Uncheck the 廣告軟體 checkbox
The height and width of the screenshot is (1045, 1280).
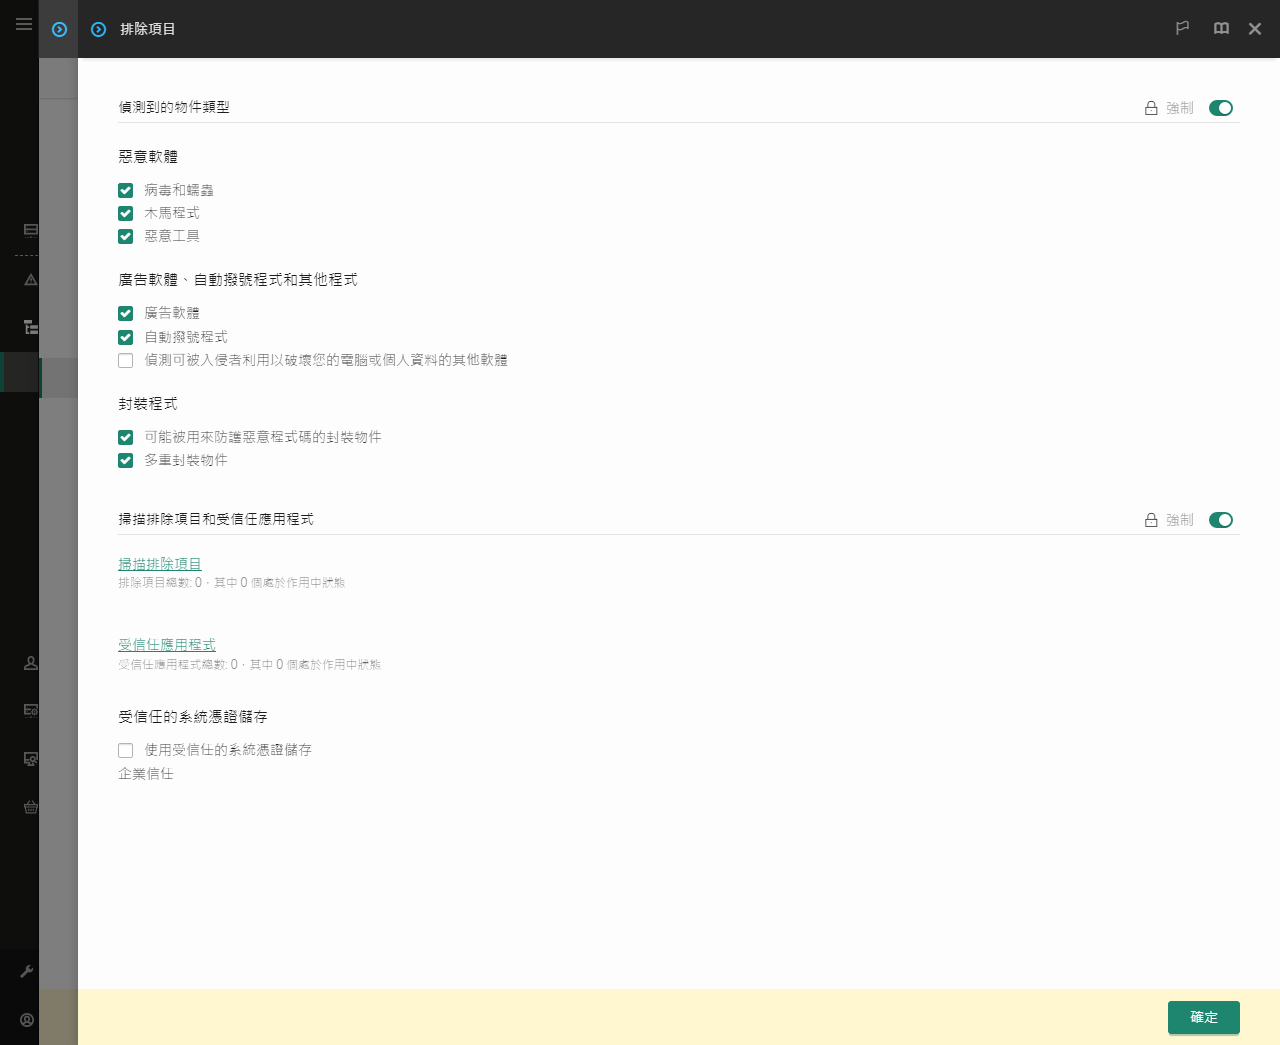(x=125, y=312)
